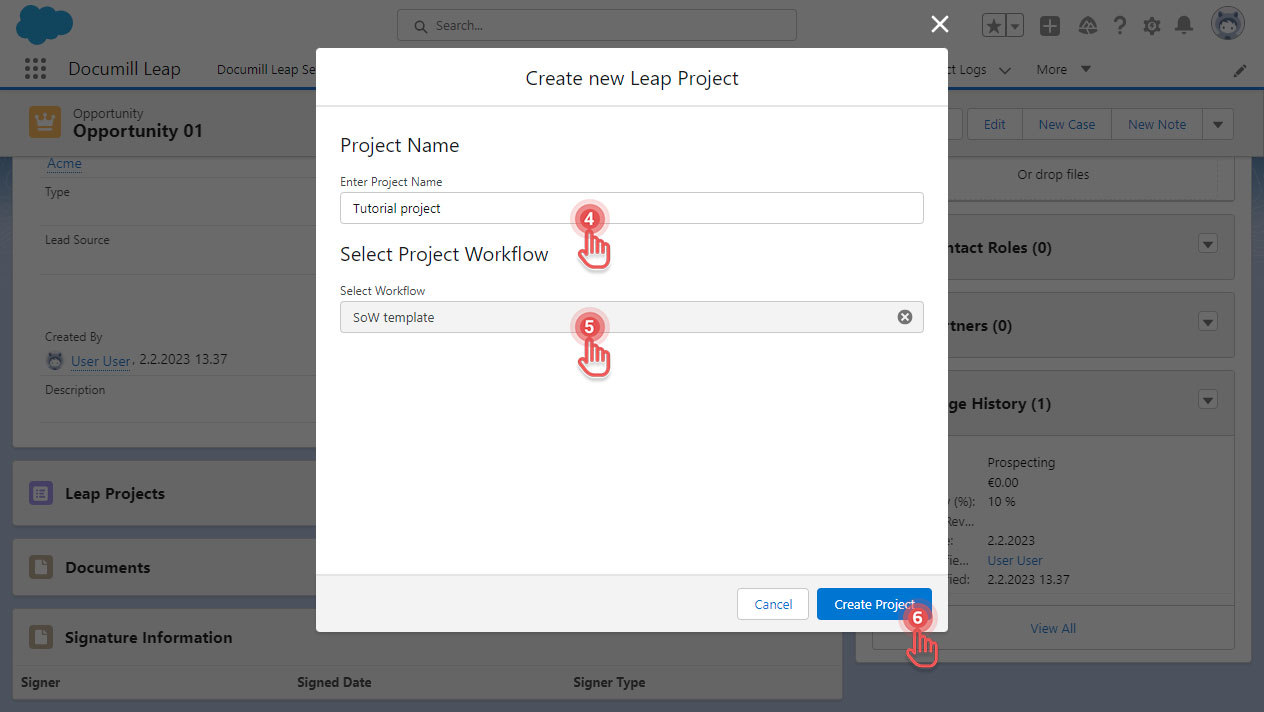Viewport: 1264px width, 712px height.
Task: Open the View All link under Stage History
Action: coord(1053,628)
